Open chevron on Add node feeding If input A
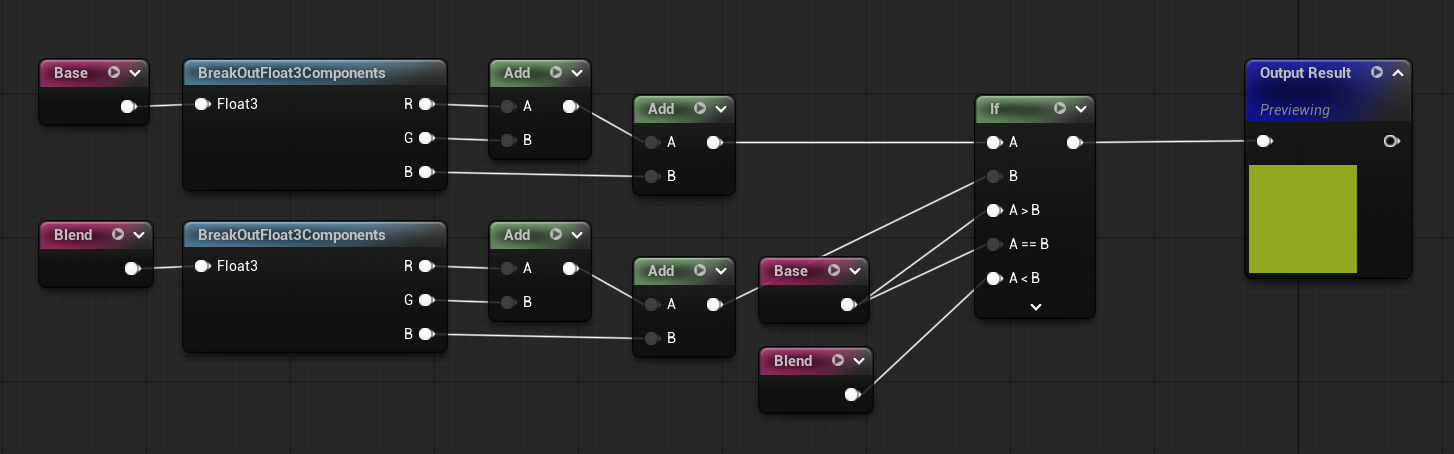Screen dimensions: 1454x454 pyautogui.click(x=721, y=109)
